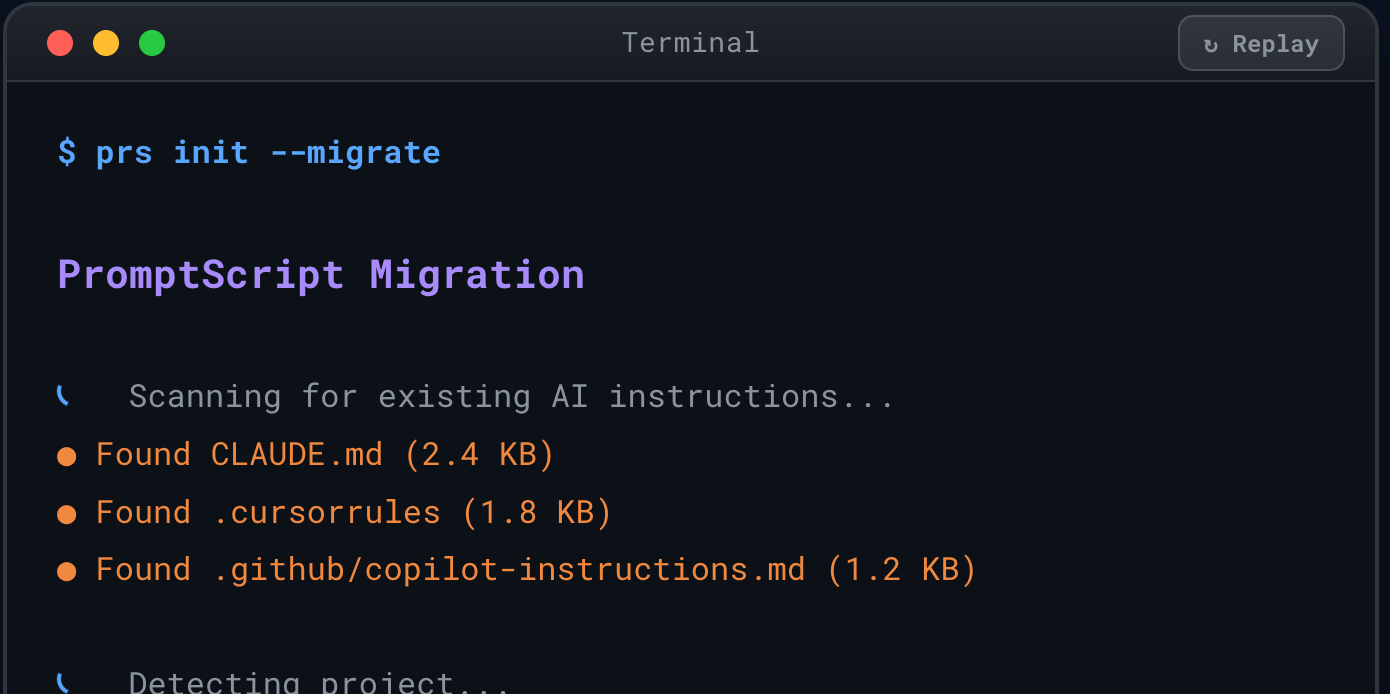This screenshot has height=694, width=1390.
Task: Click the green traffic light button
Action: click(151, 43)
